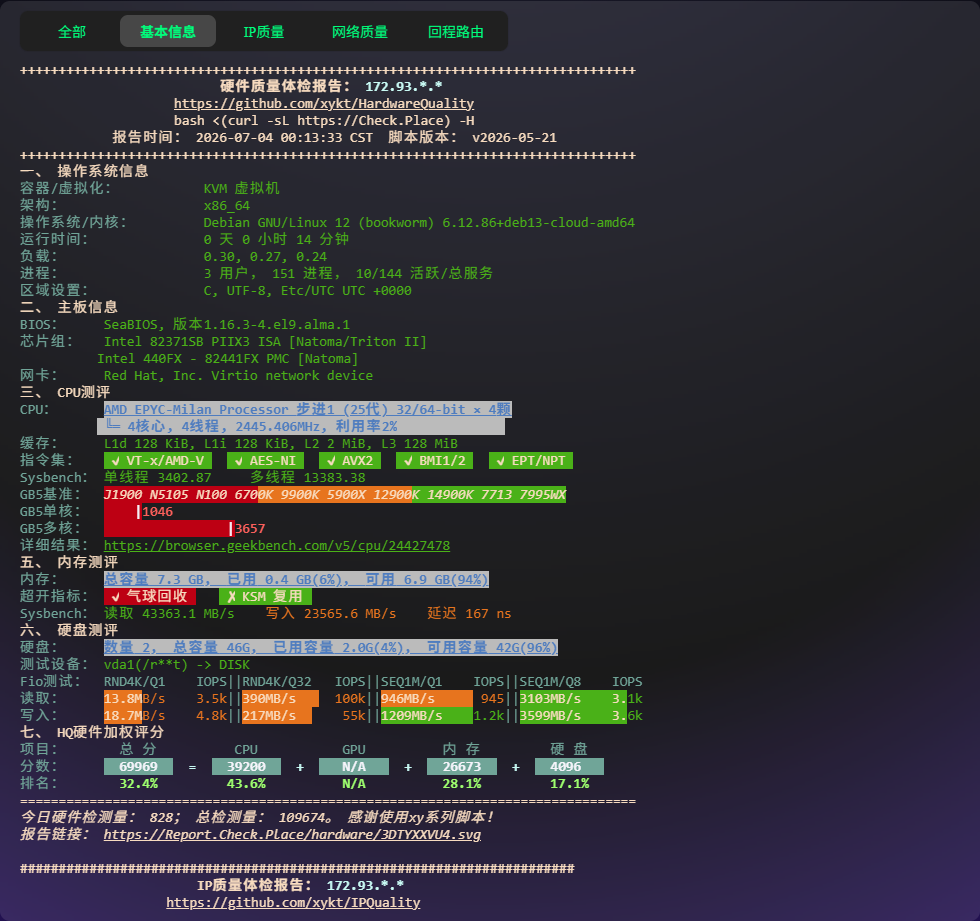Click the disk 数量 2 总容量 46G line

[331, 647]
